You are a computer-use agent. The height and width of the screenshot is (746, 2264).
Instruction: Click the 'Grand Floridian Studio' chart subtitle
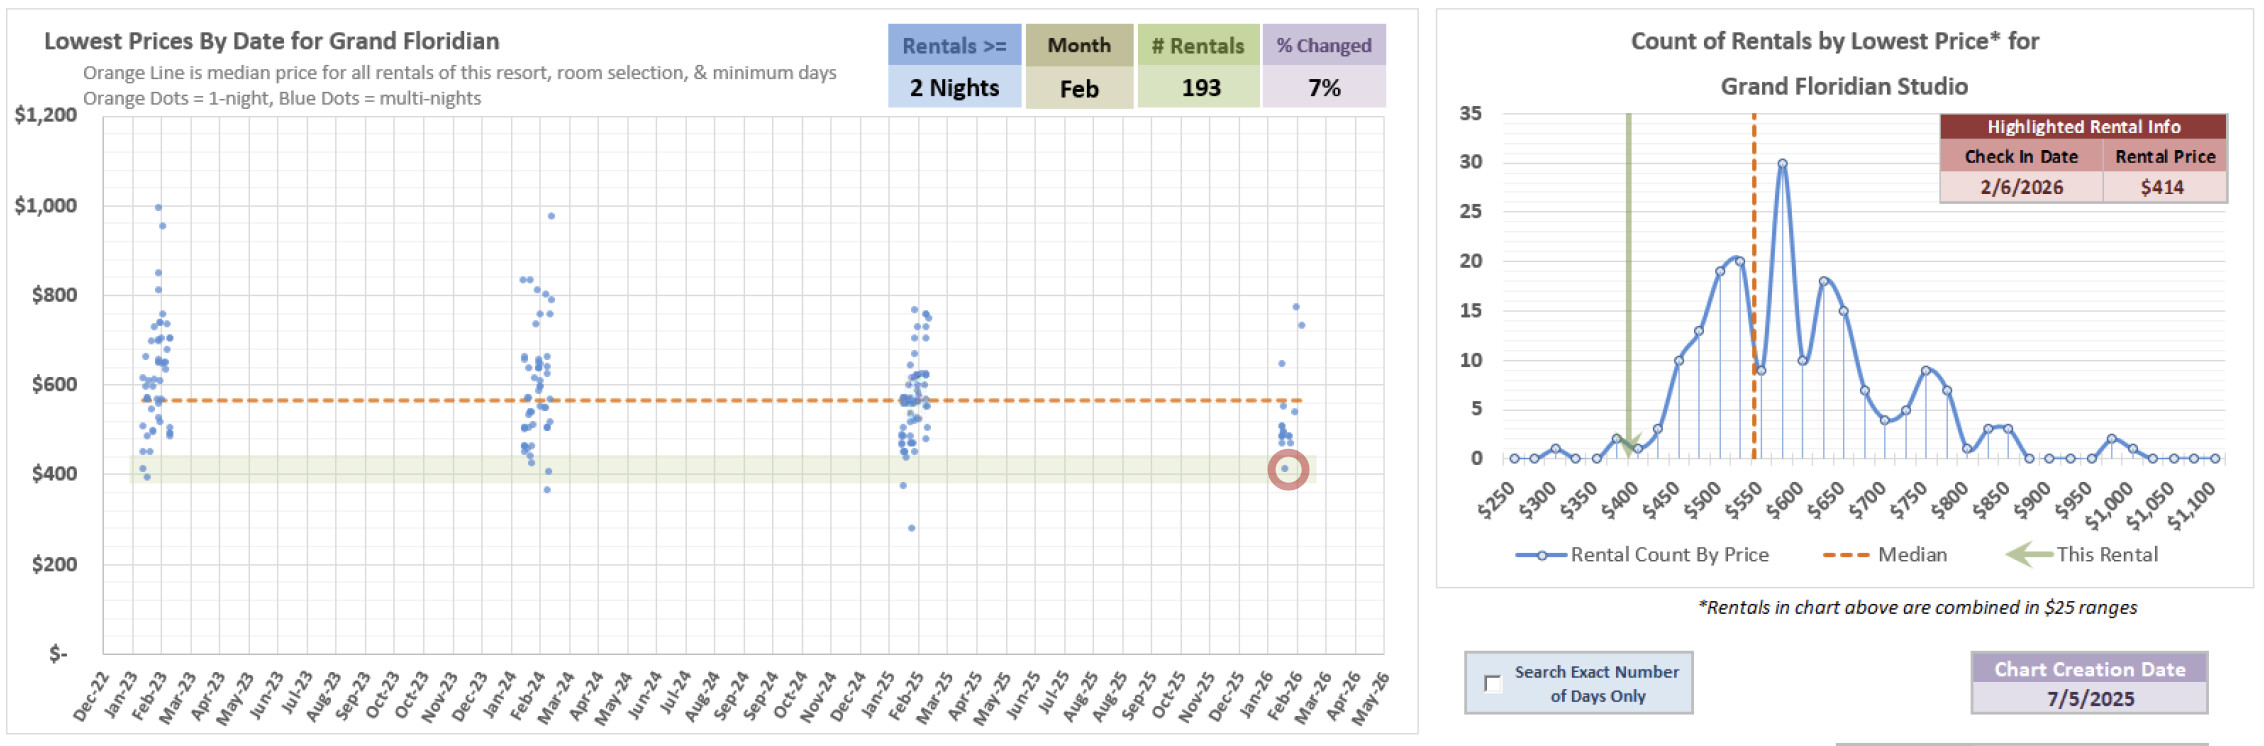(x=1844, y=87)
